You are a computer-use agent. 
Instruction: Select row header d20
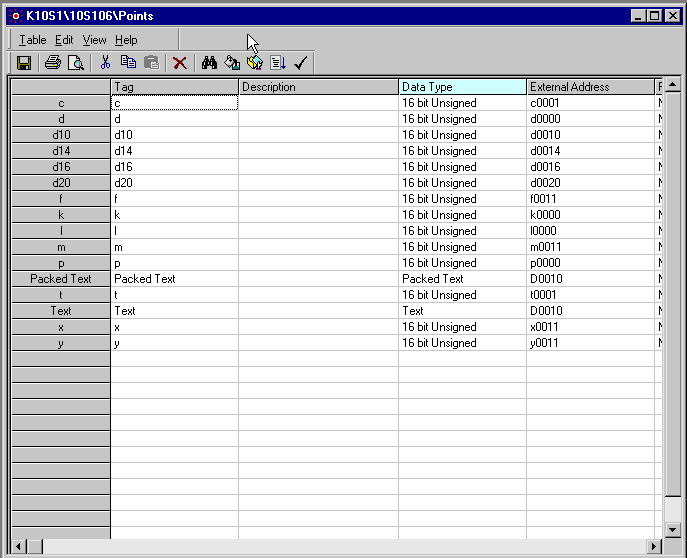pyautogui.click(x=61, y=183)
